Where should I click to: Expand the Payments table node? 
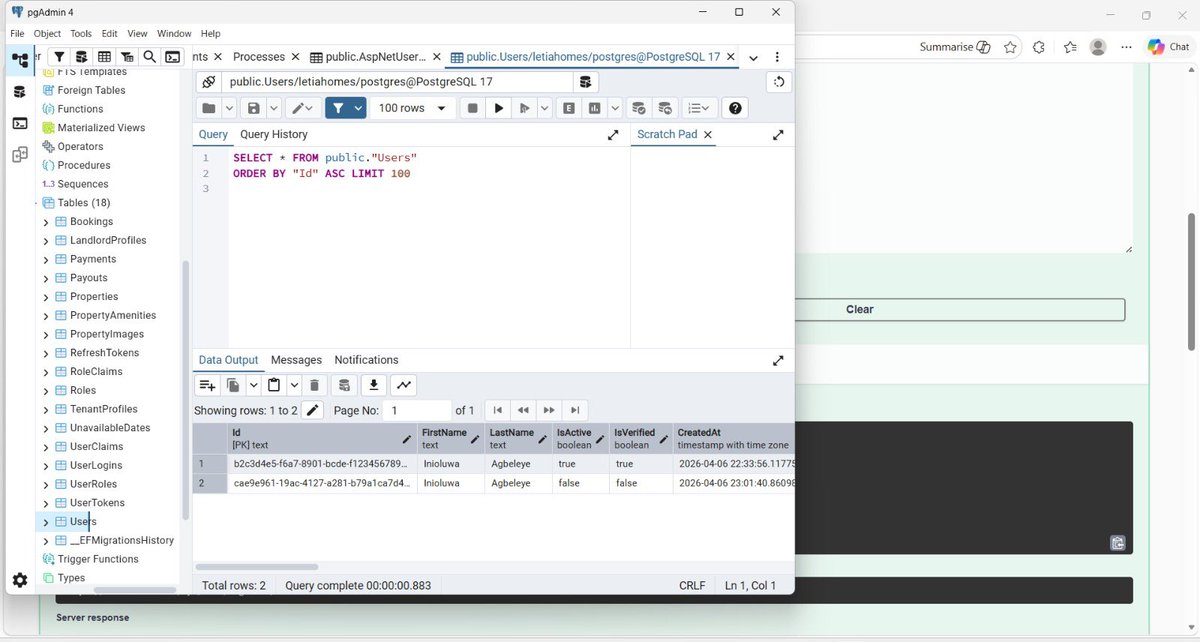[46, 260]
